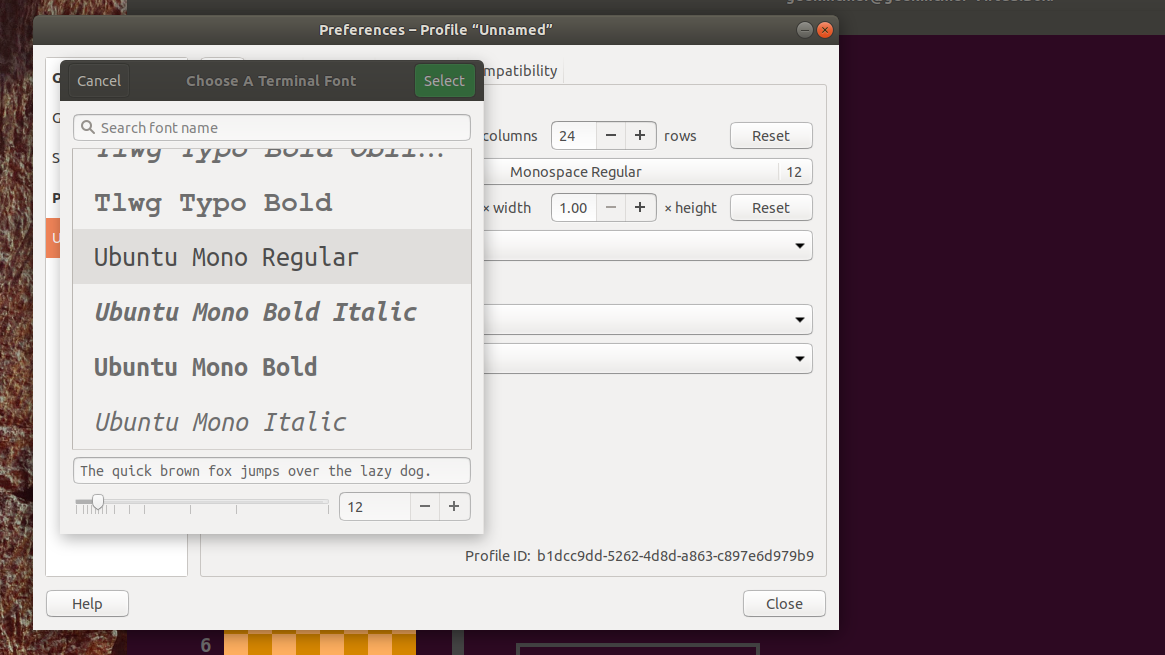Increase cell width using the plus button

(x=640, y=207)
